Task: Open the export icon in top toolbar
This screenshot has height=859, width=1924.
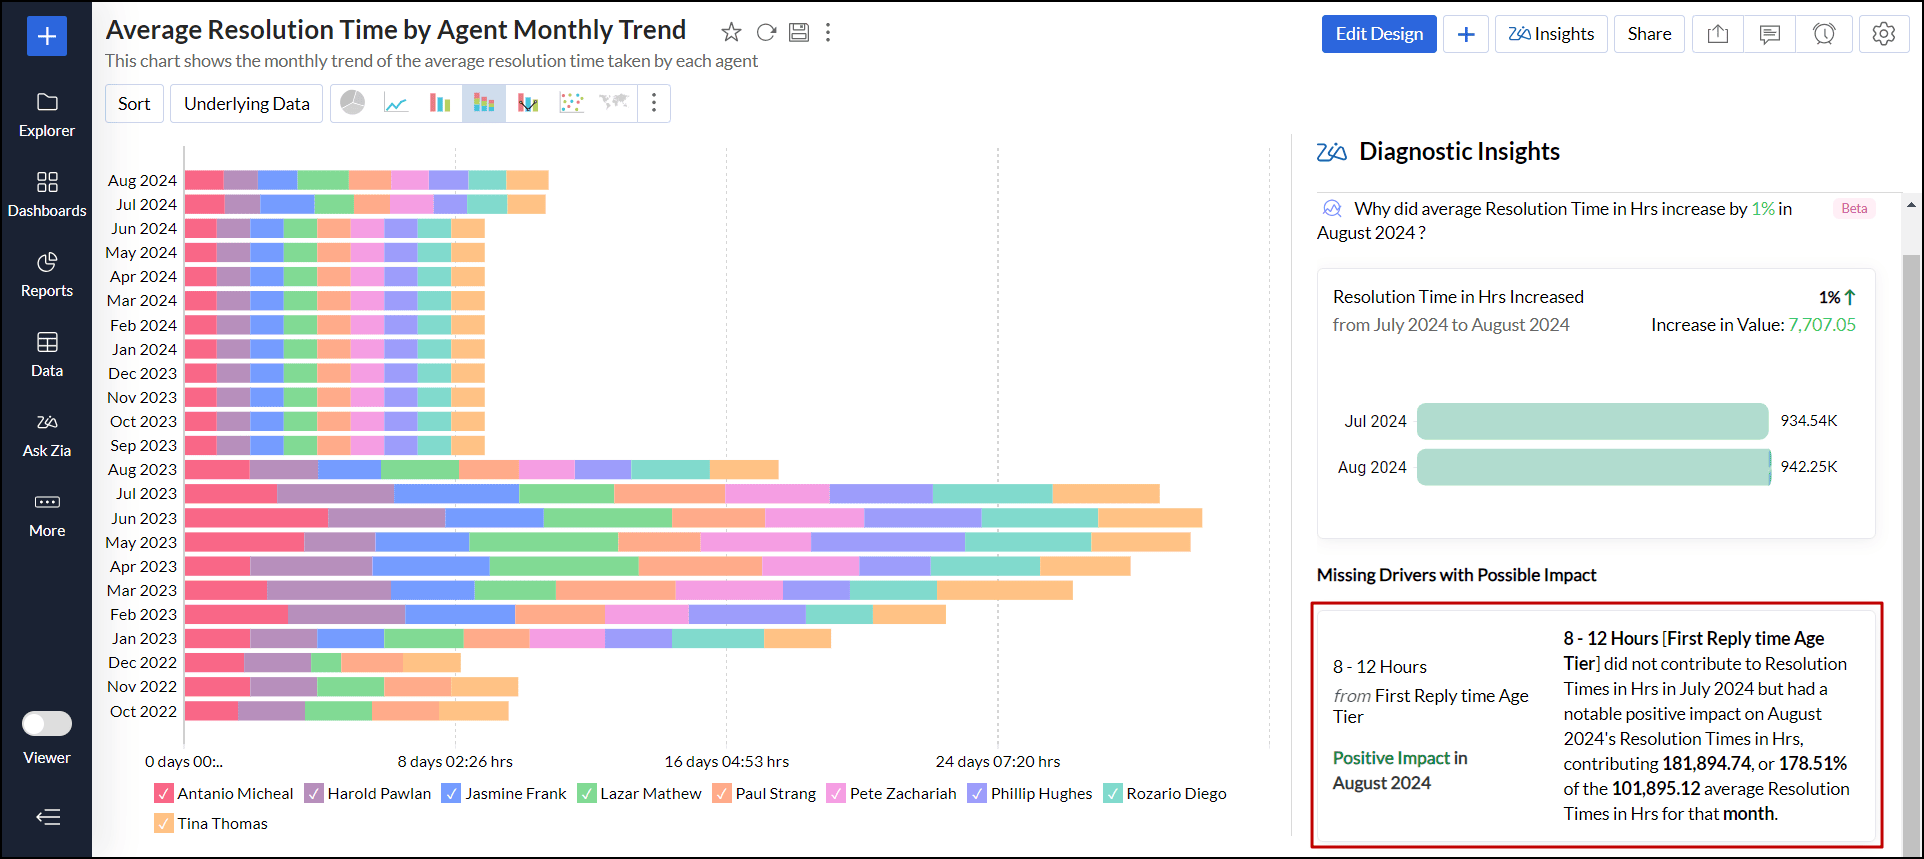Action: coord(1717,34)
